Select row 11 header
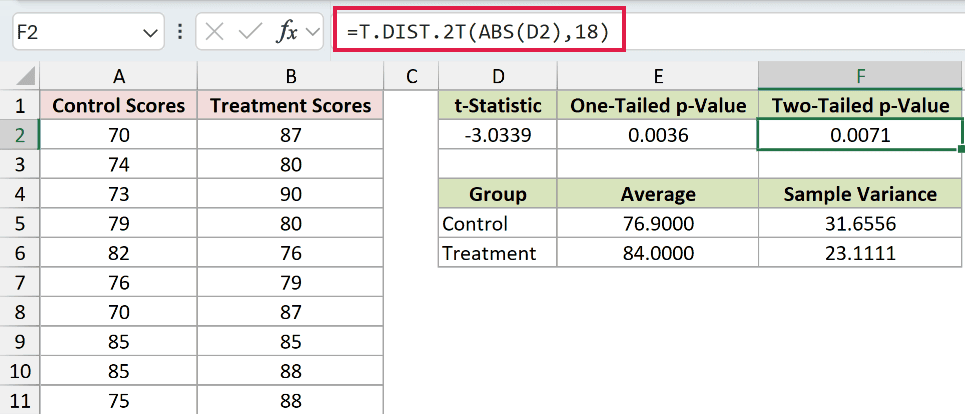The height and width of the screenshot is (414, 965). coord(20,400)
